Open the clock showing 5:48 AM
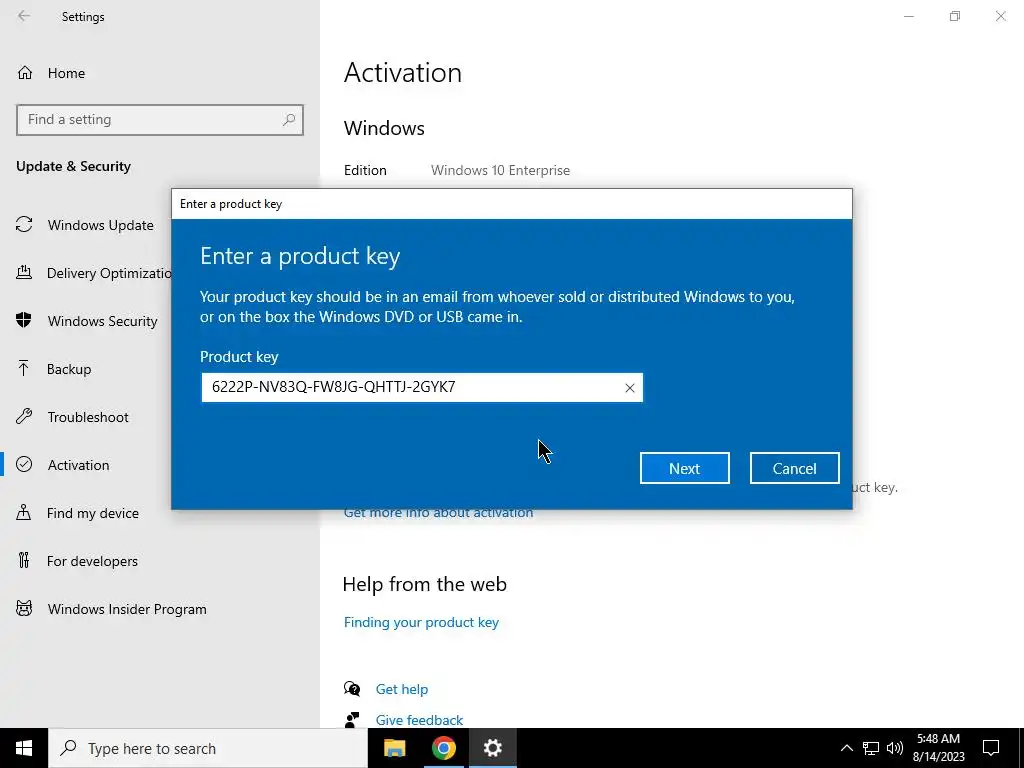This screenshot has width=1024, height=768. [x=938, y=748]
